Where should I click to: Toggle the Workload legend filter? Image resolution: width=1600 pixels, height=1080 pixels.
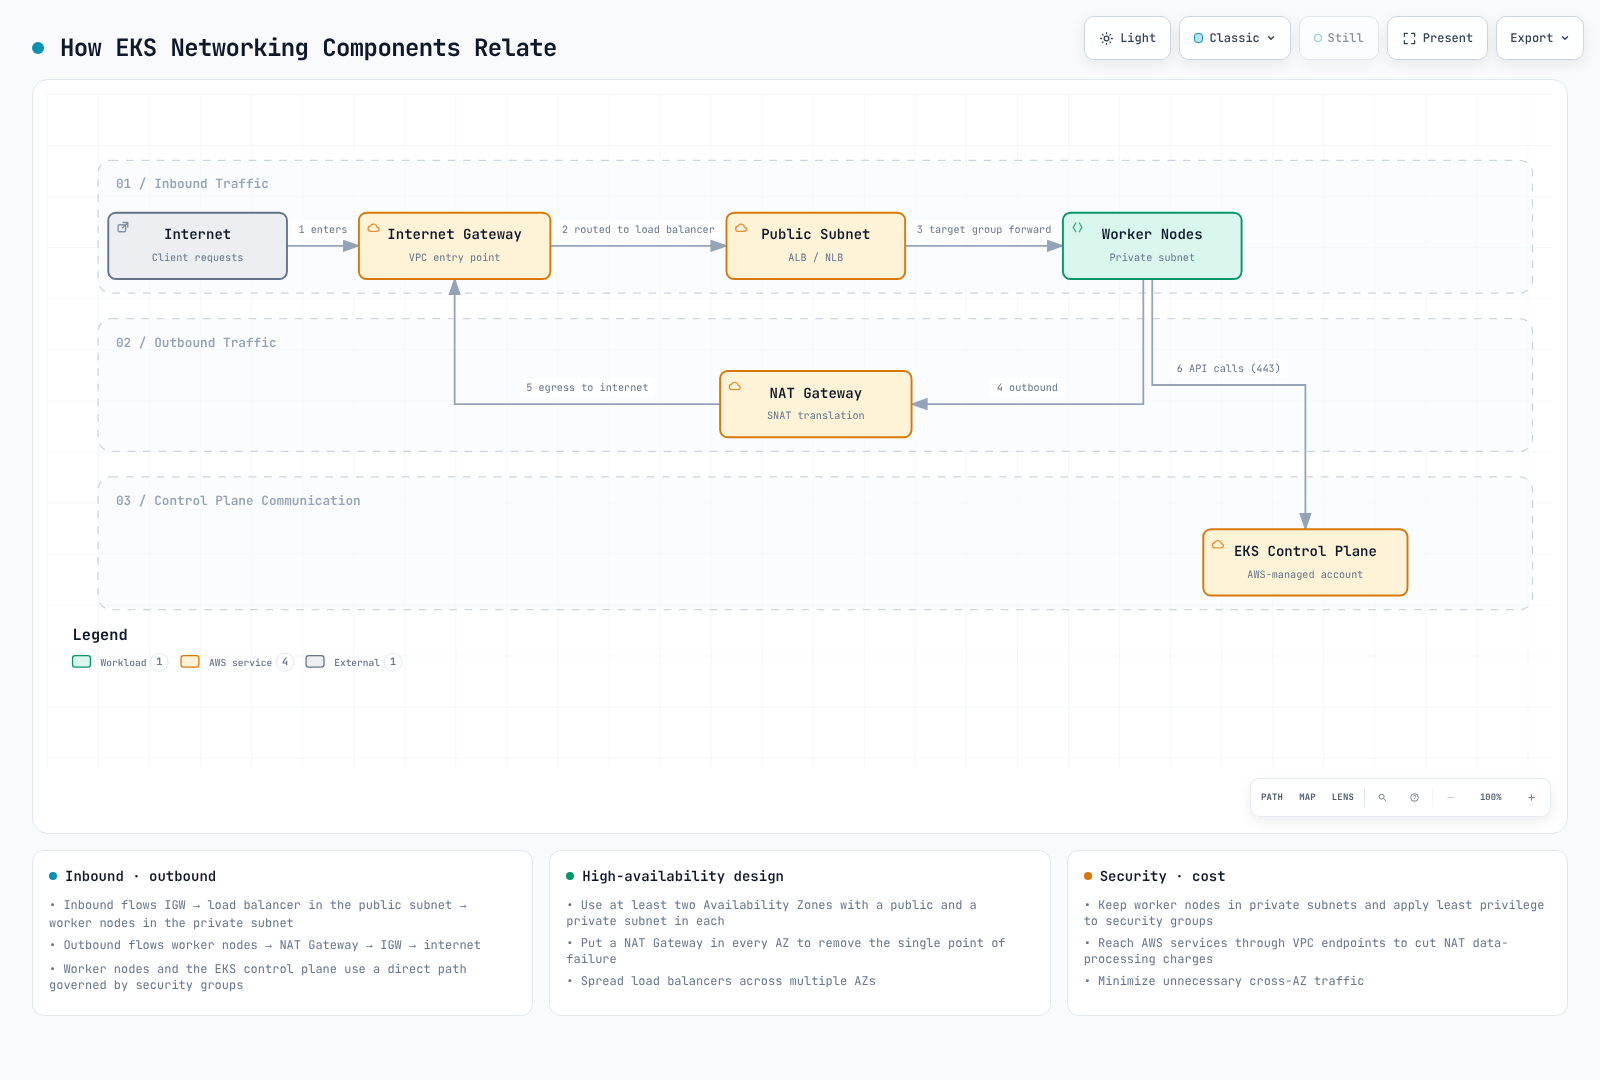120,662
